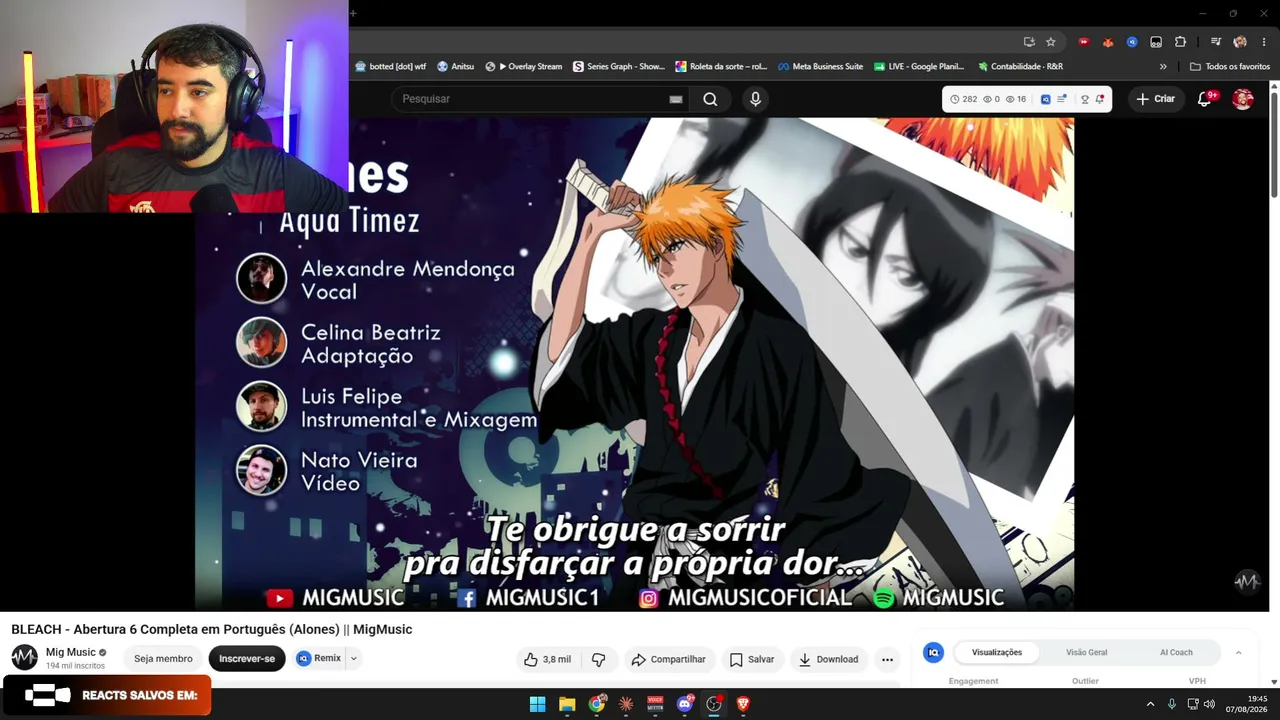Image resolution: width=1280 pixels, height=720 pixels.
Task: Click the Salvar button
Action: pyautogui.click(x=752, y=659)
